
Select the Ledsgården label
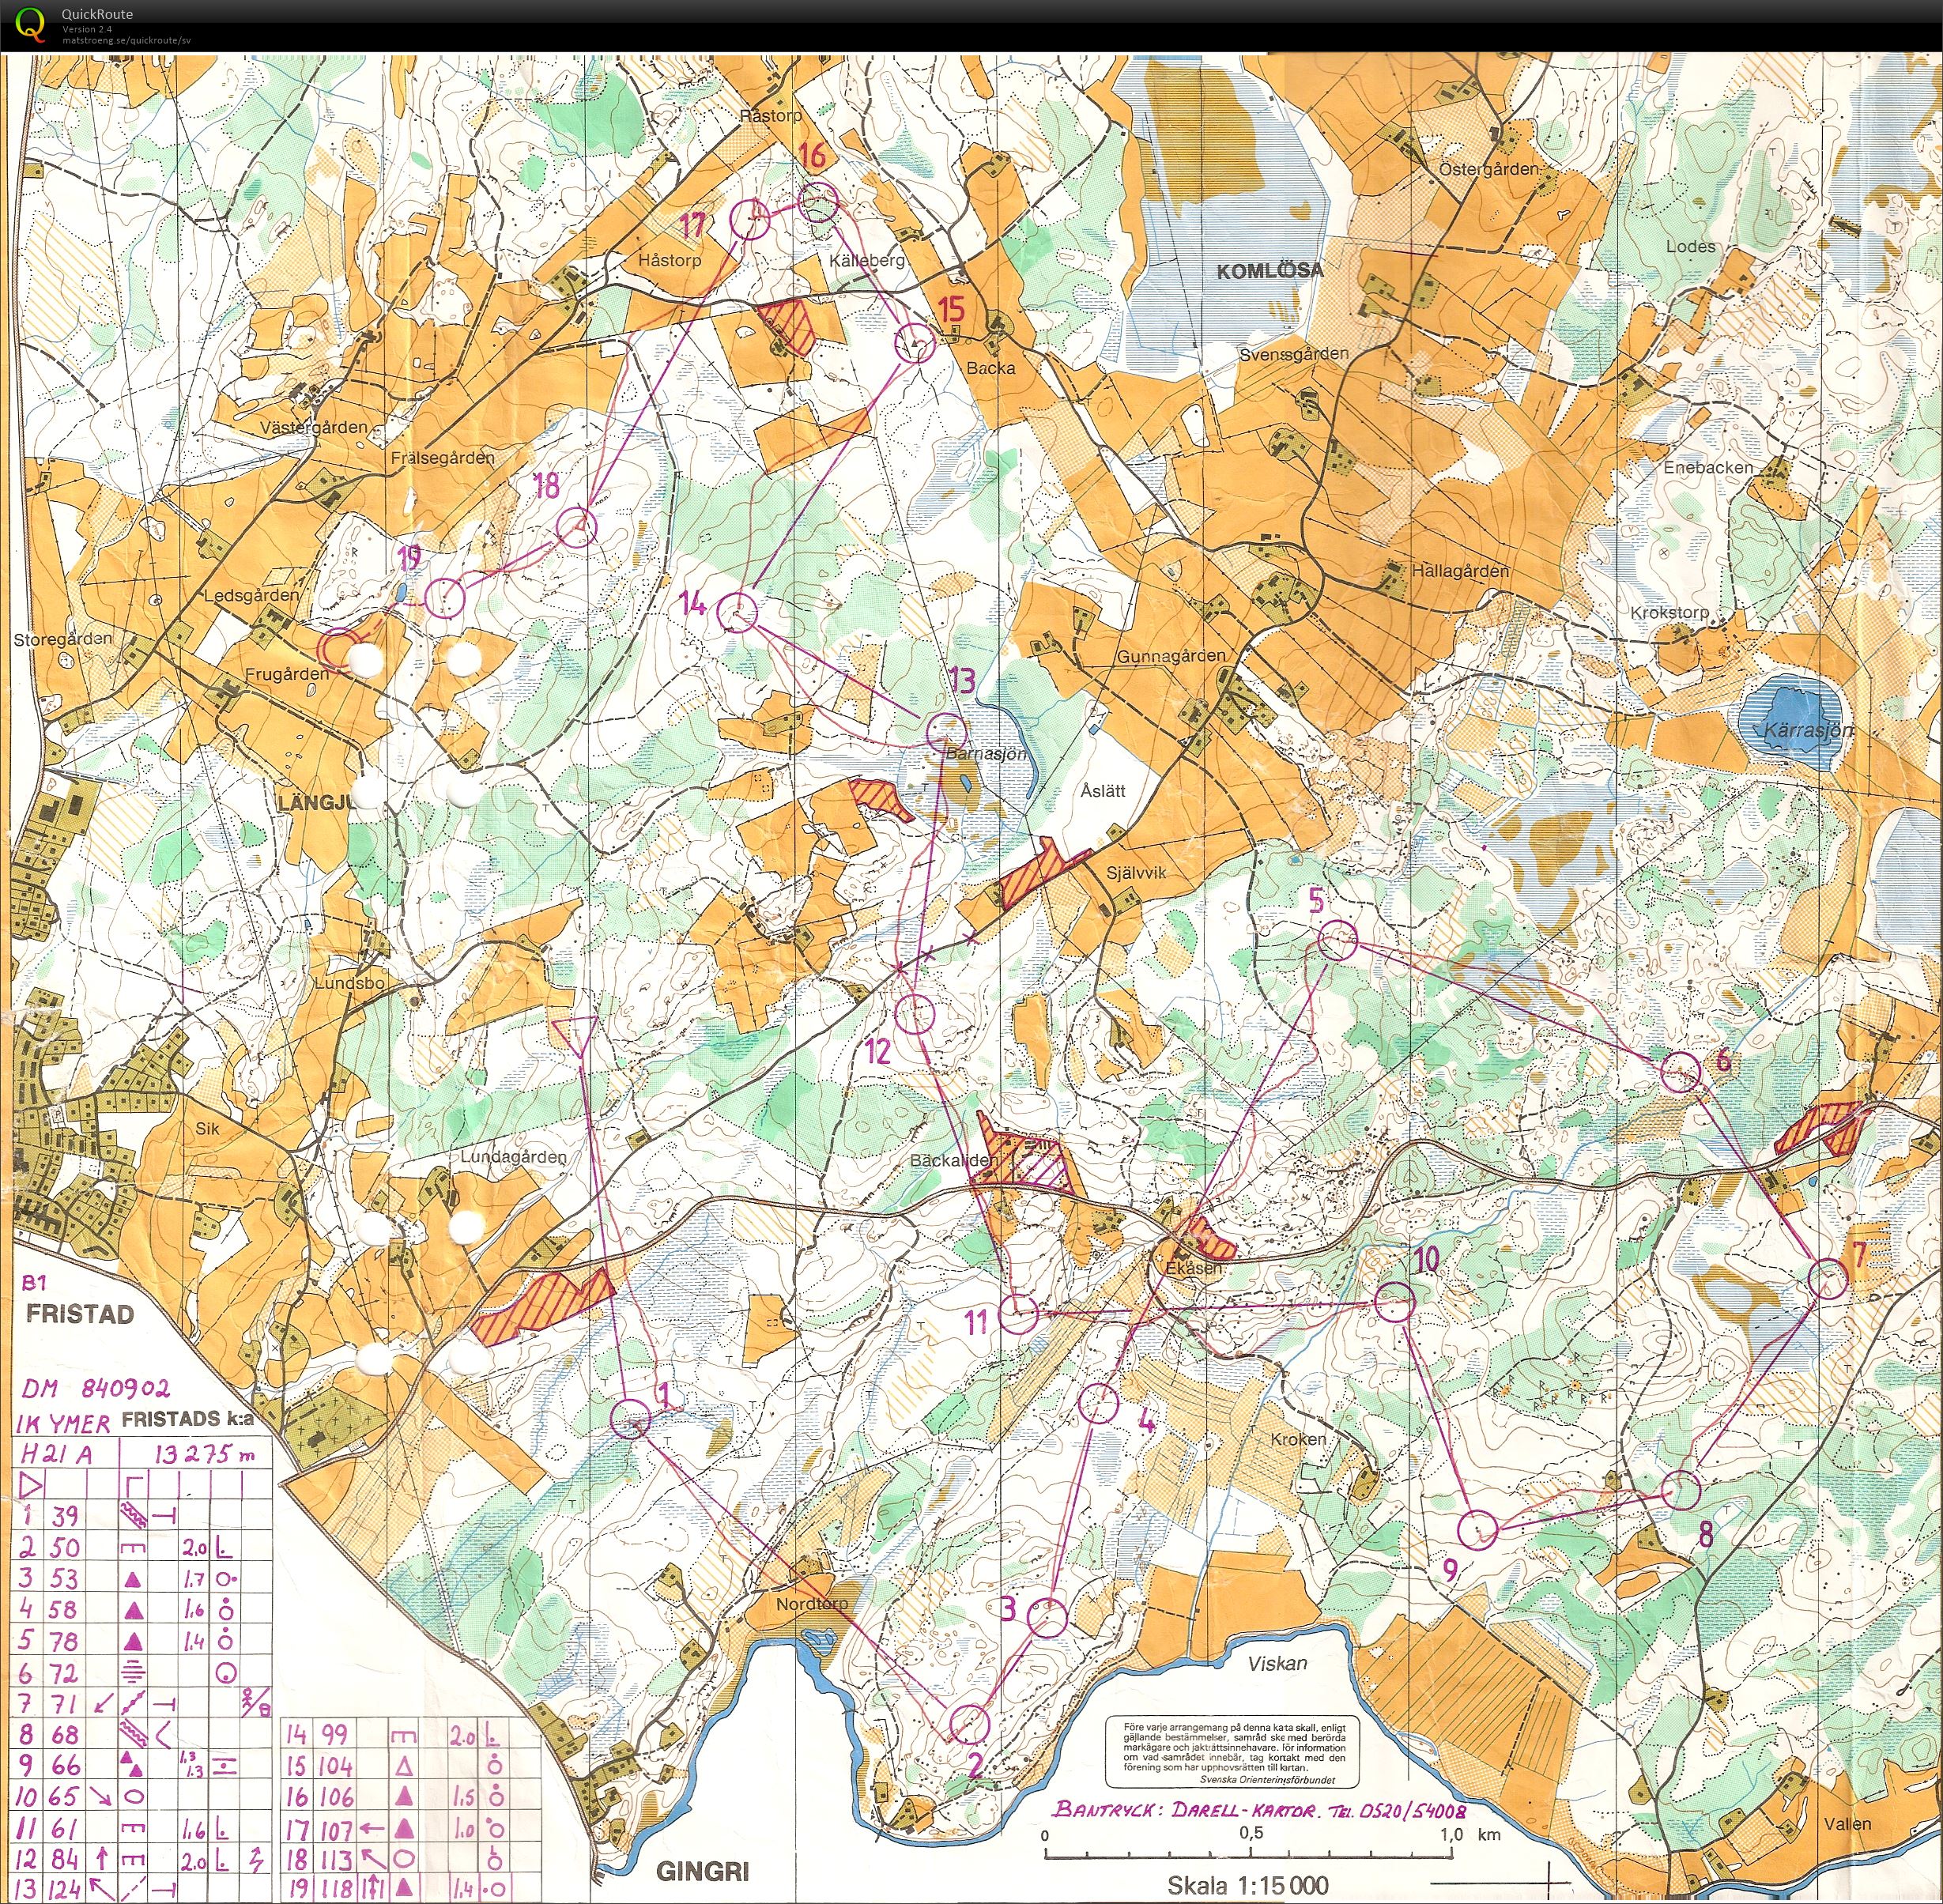[251, 595]
